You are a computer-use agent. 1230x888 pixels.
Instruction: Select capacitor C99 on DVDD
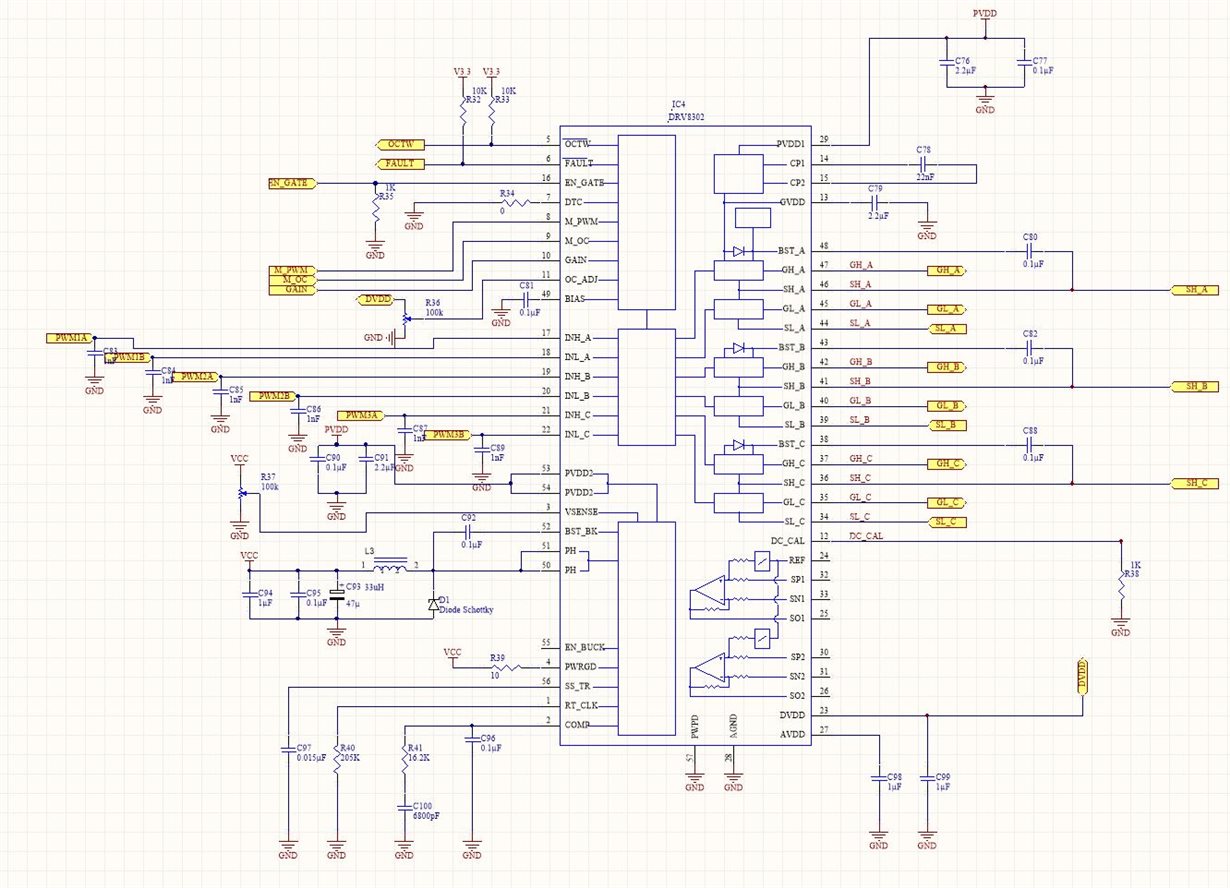(926, 779)
